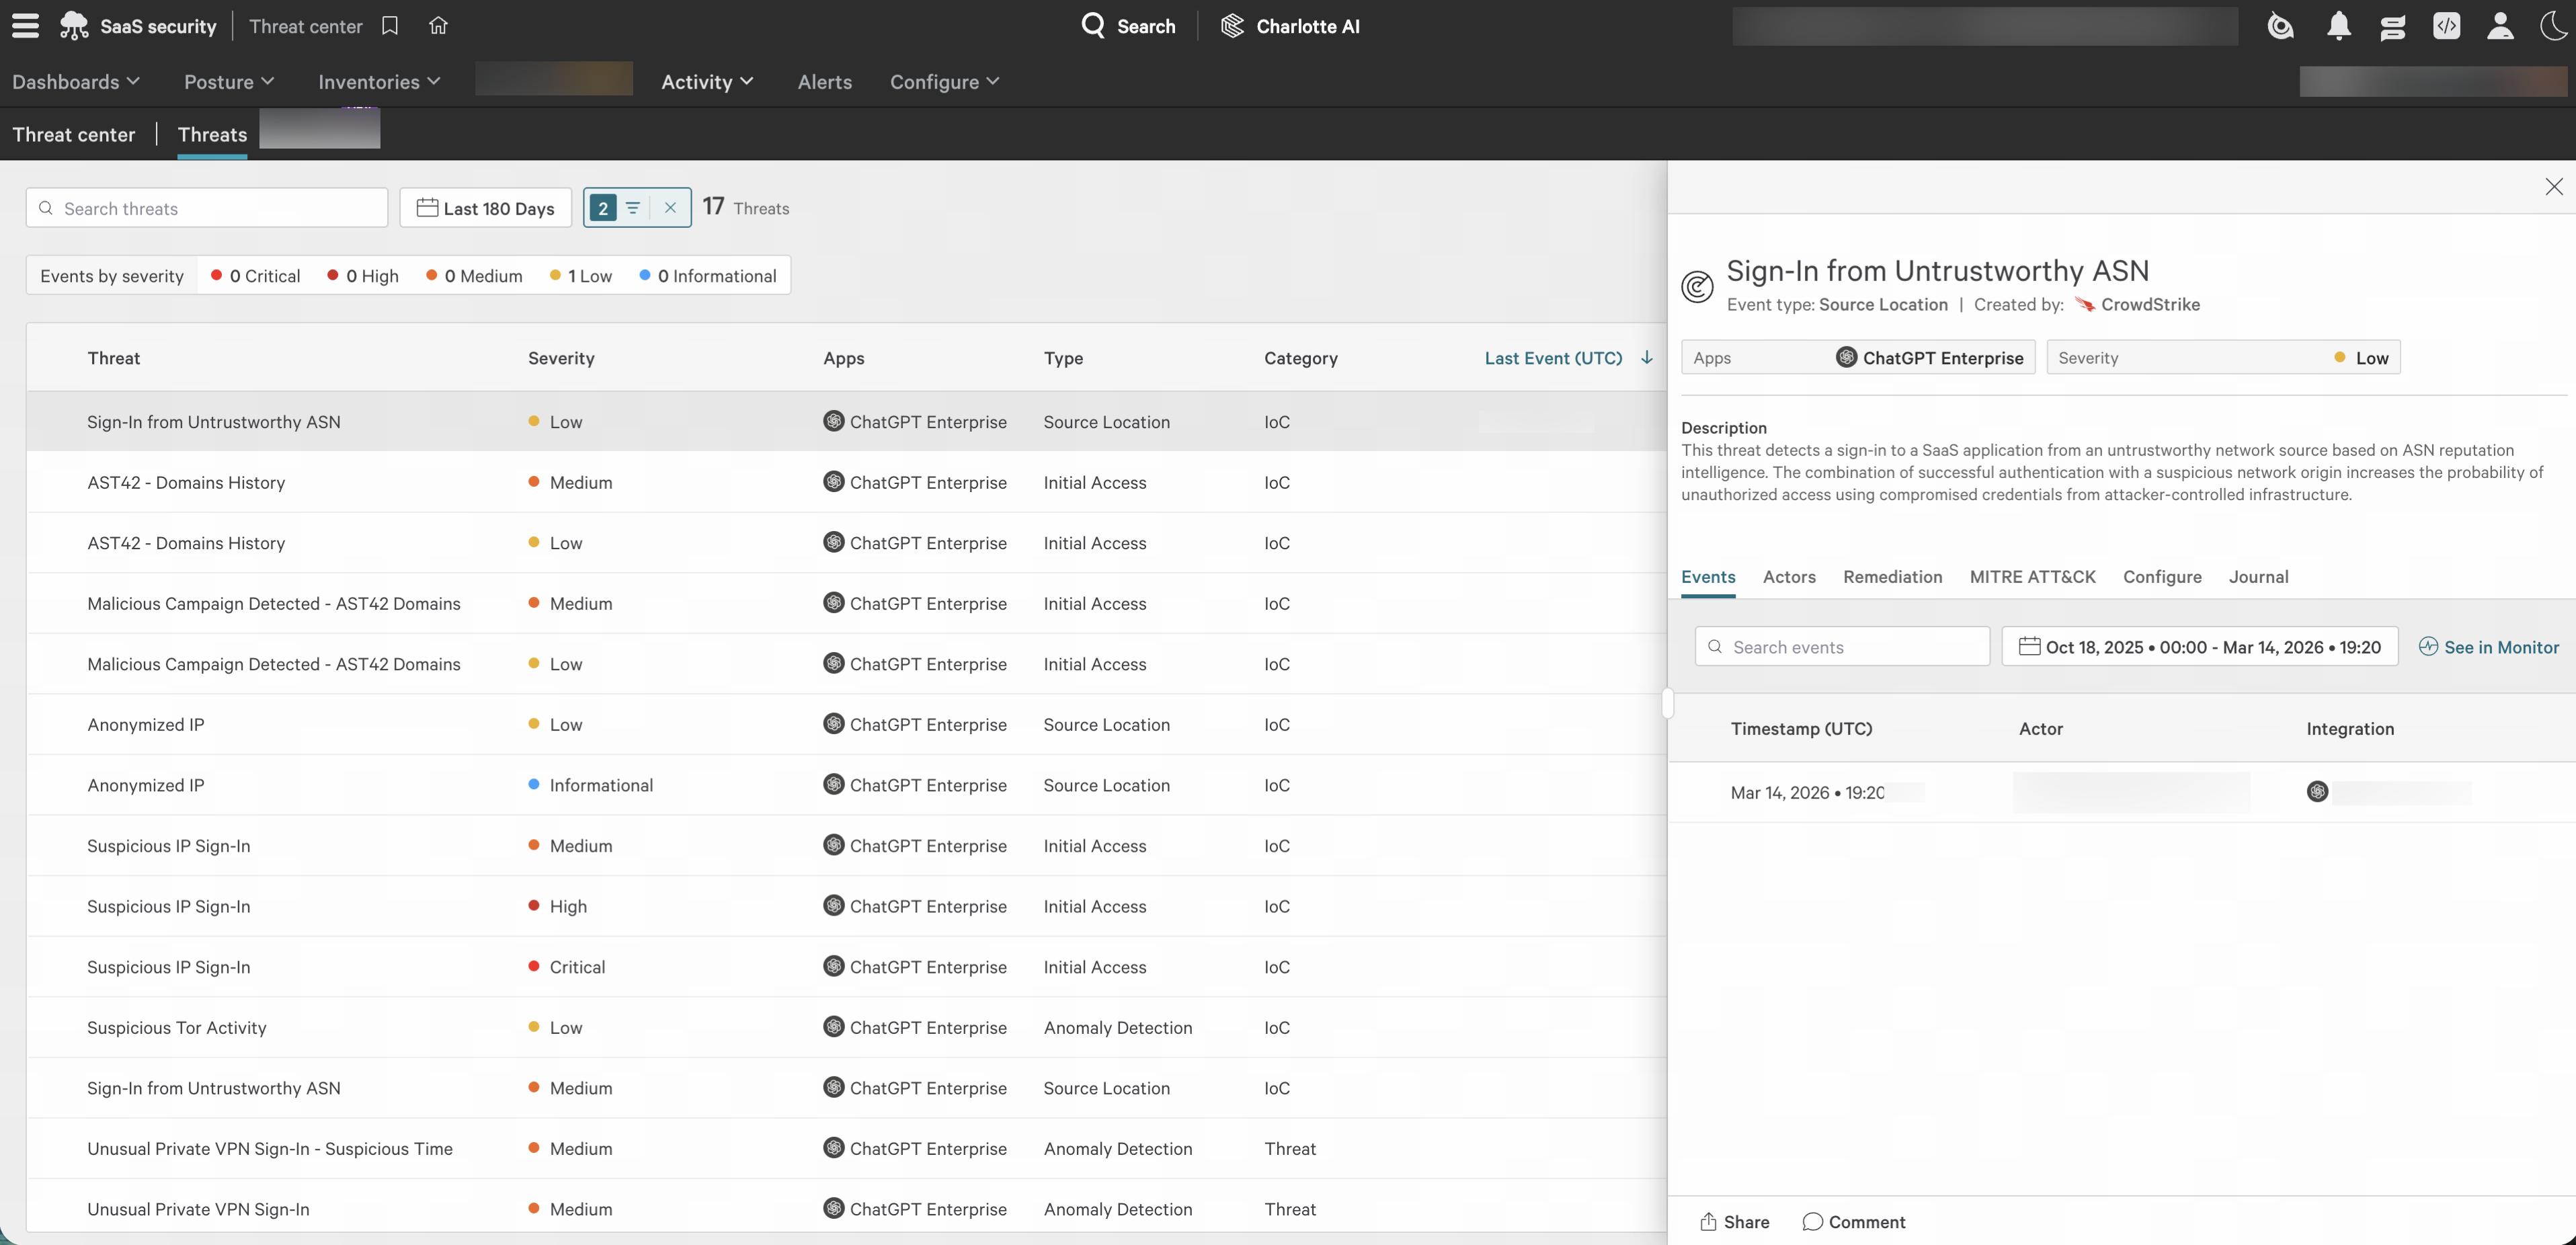2576x1245 pixels.
Task: Toggle the Critical severity filter chip
Action: click(256, 276)
